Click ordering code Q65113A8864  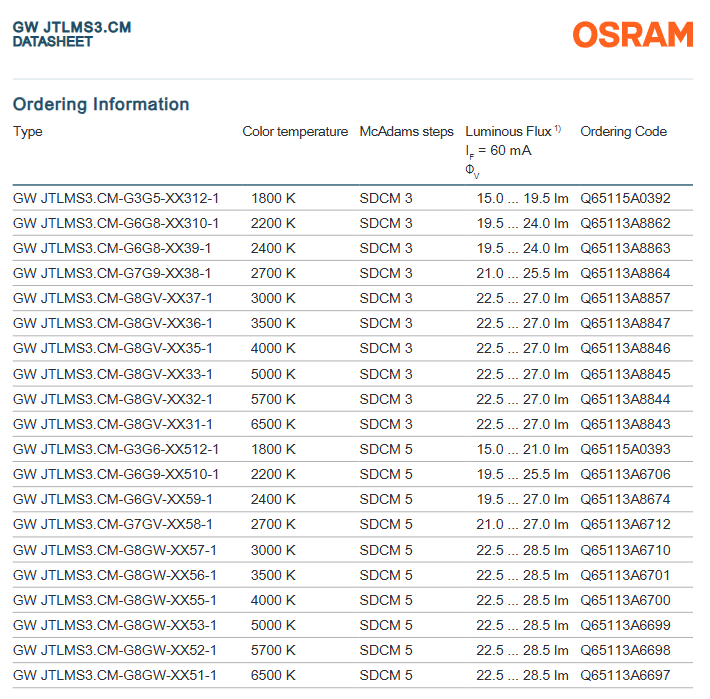pos(625,273)
